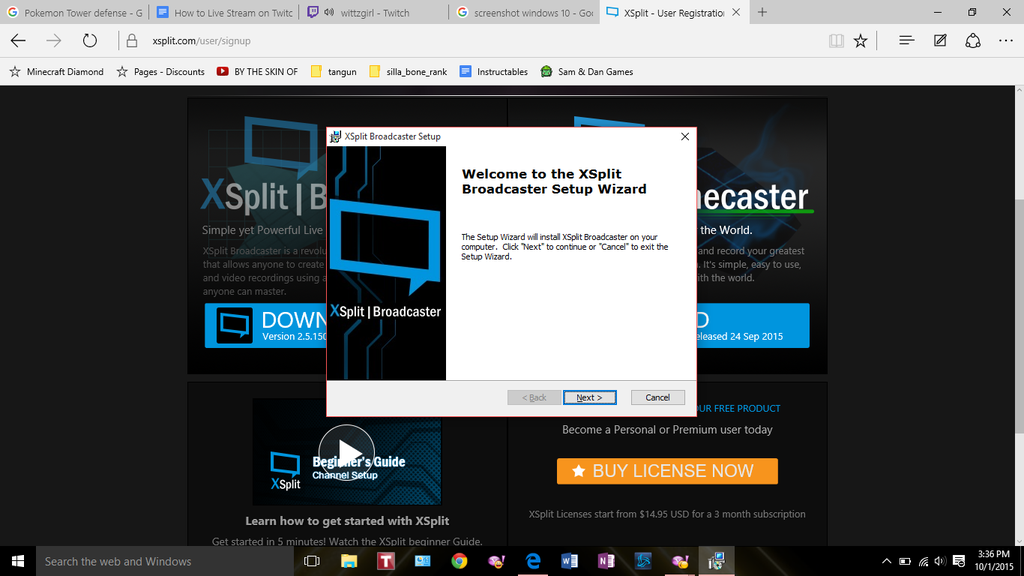Click the volume speaker tray icon
The width and height of the screenshot is (1024, 576).
[940, 561]
